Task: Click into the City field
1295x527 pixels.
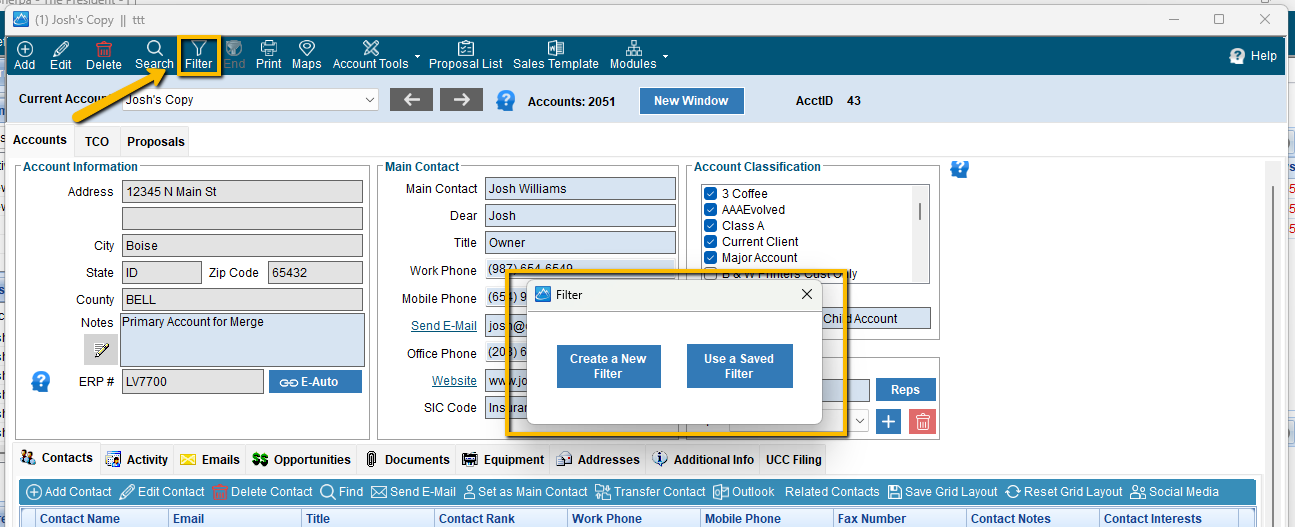Action: [x=242, y=246]
